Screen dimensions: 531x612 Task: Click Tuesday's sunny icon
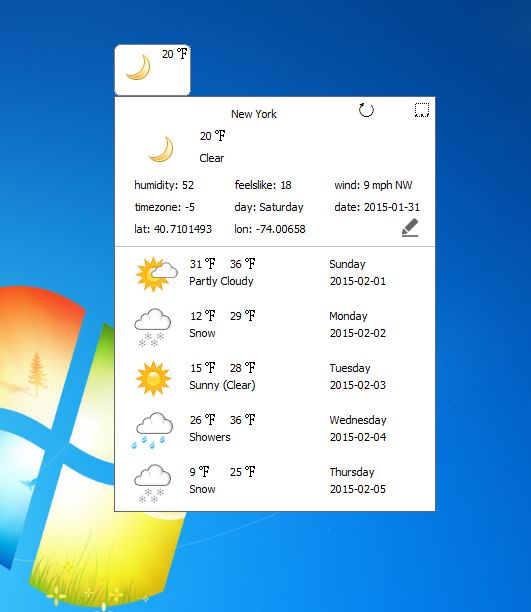153,378
